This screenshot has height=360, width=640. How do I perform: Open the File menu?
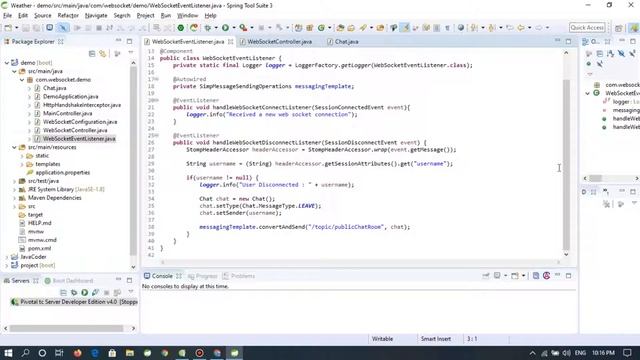[7, 16]
